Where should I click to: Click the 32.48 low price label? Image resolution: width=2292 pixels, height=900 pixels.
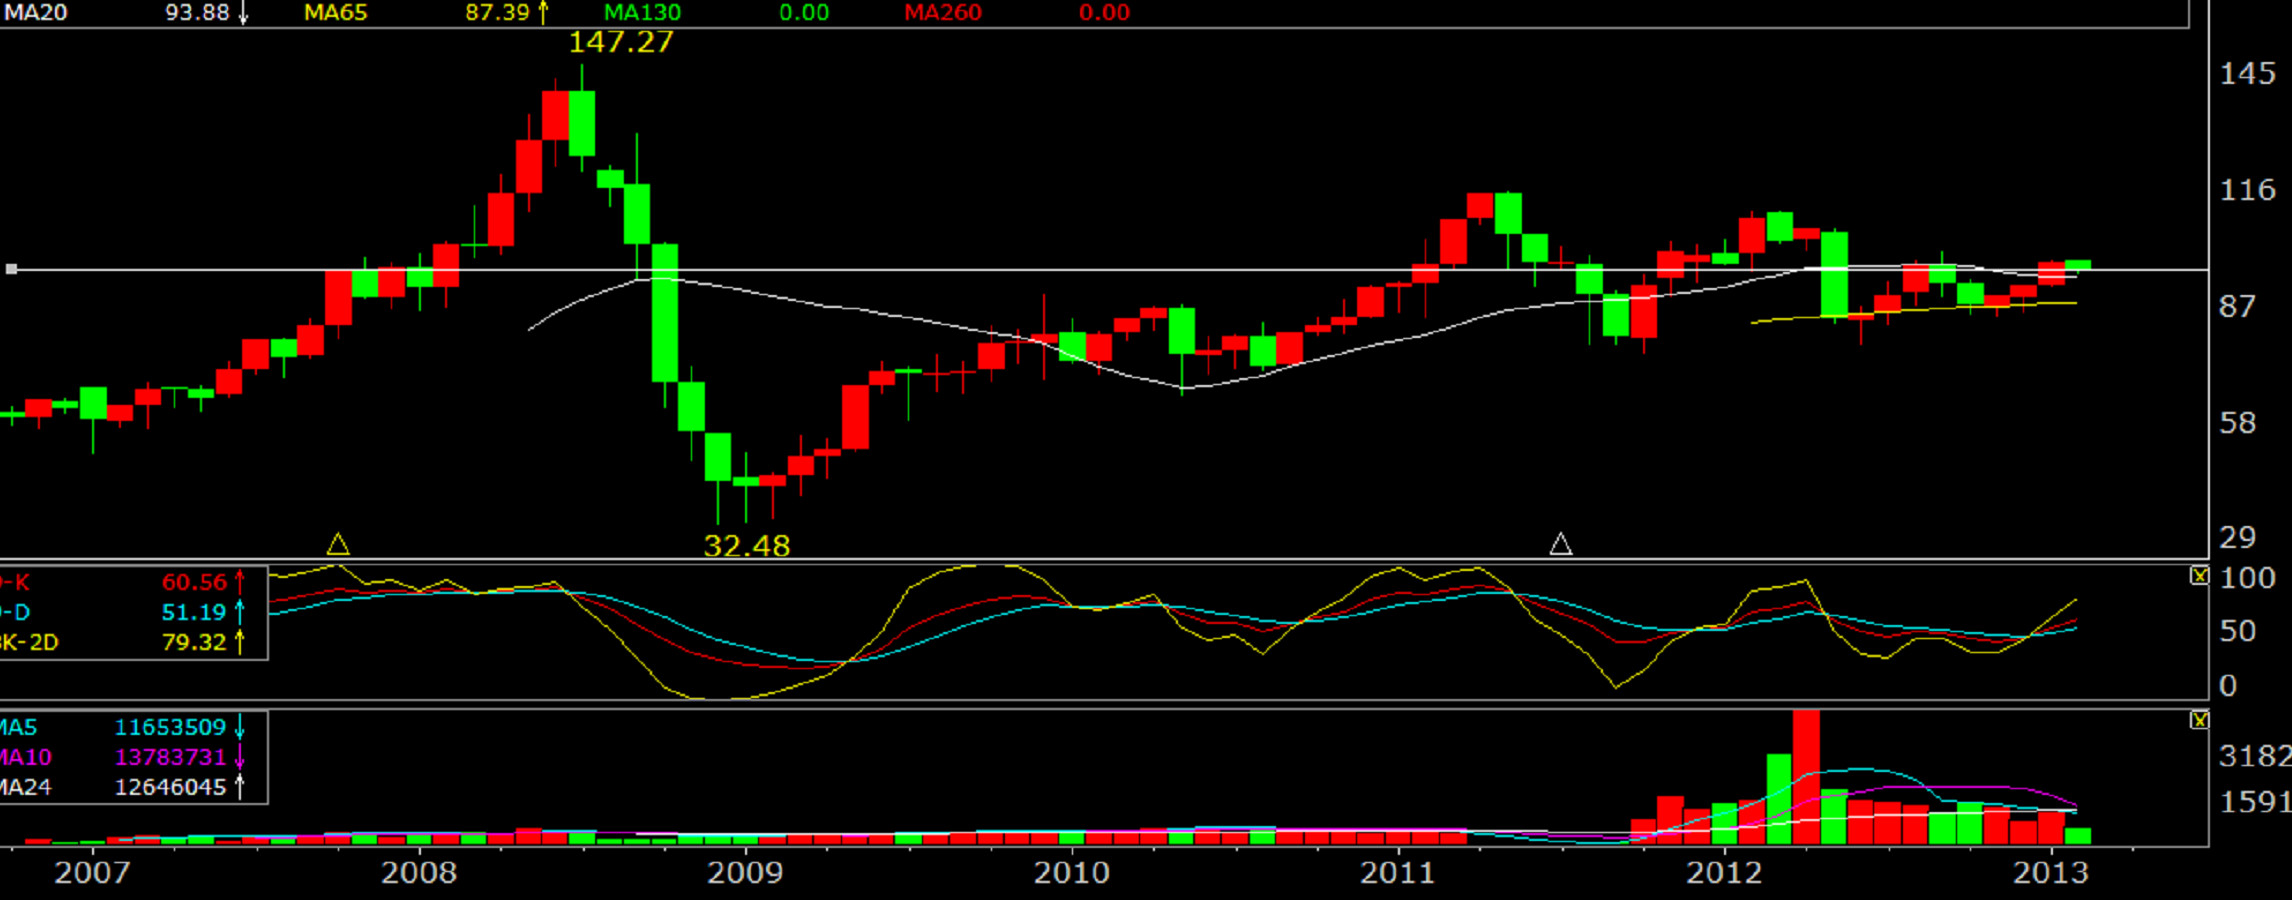(747, 546)
